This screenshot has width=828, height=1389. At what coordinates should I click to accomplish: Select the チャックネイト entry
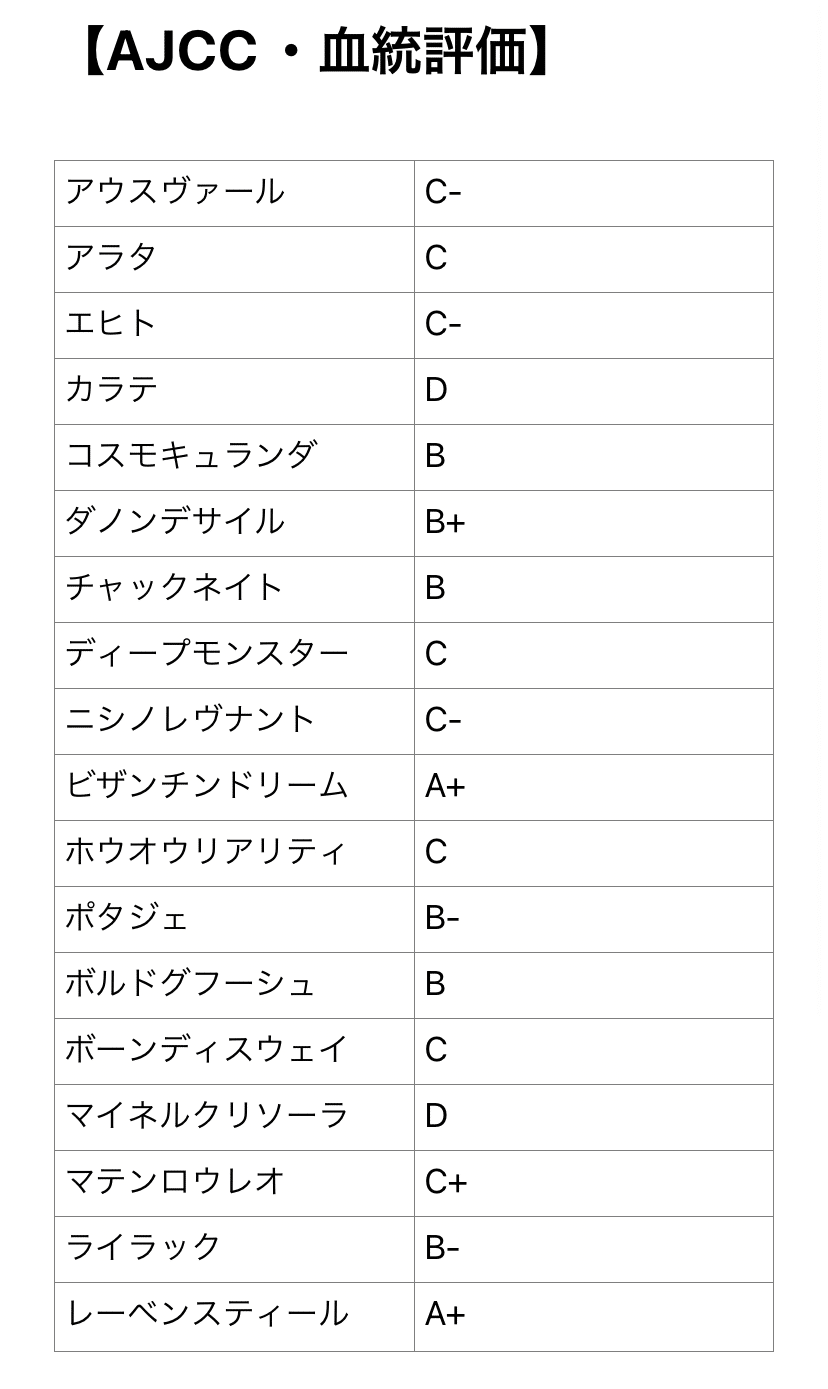[175, 588]
